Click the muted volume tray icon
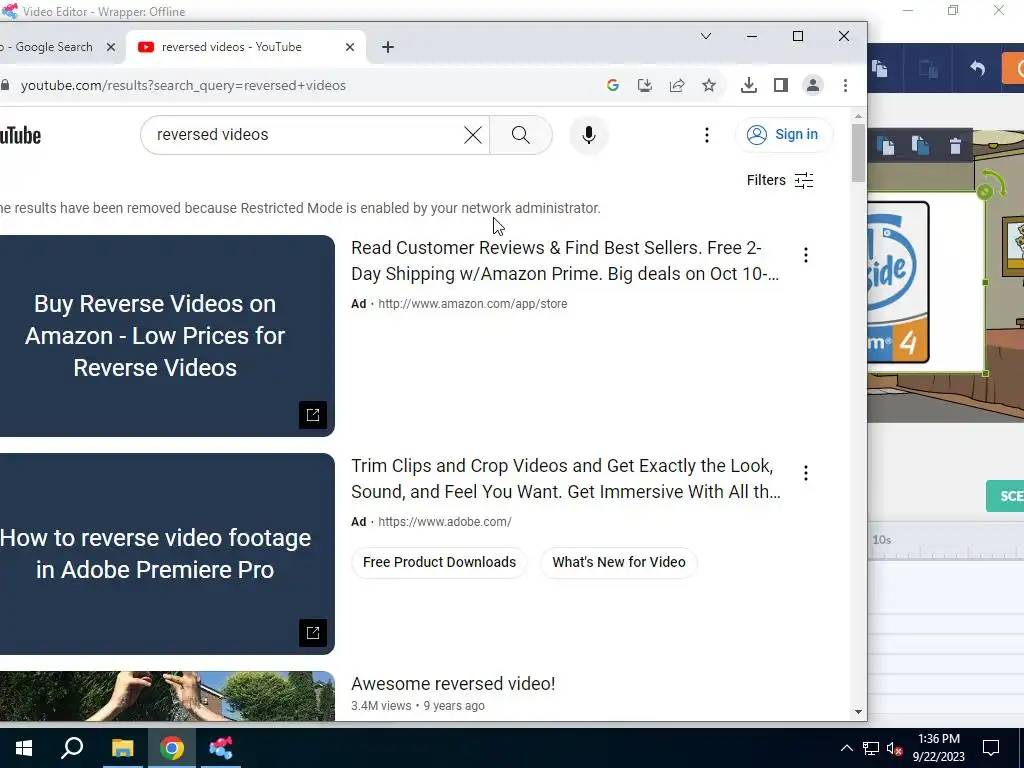This screenshot has height=768, width=1024. coord(895,748)
